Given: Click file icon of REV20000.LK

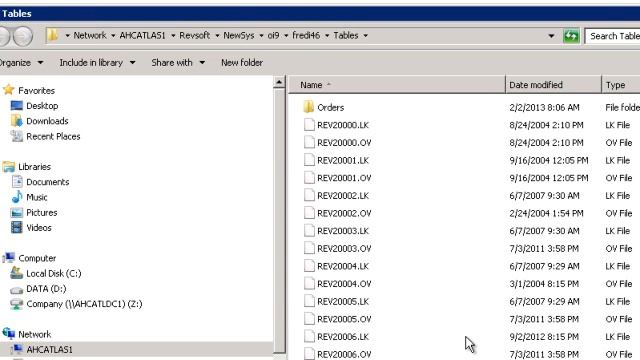Looking at the screenshot, I should (x=309, y=125).
